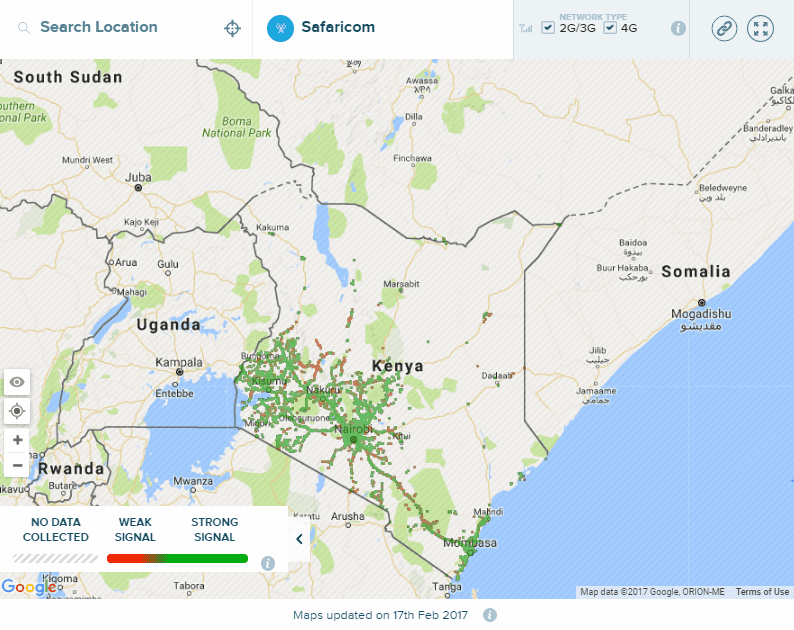The height and width of the screenshot is (630, 794).
Task: Click the 'Malindi' town label
Action: click(488, 511)
